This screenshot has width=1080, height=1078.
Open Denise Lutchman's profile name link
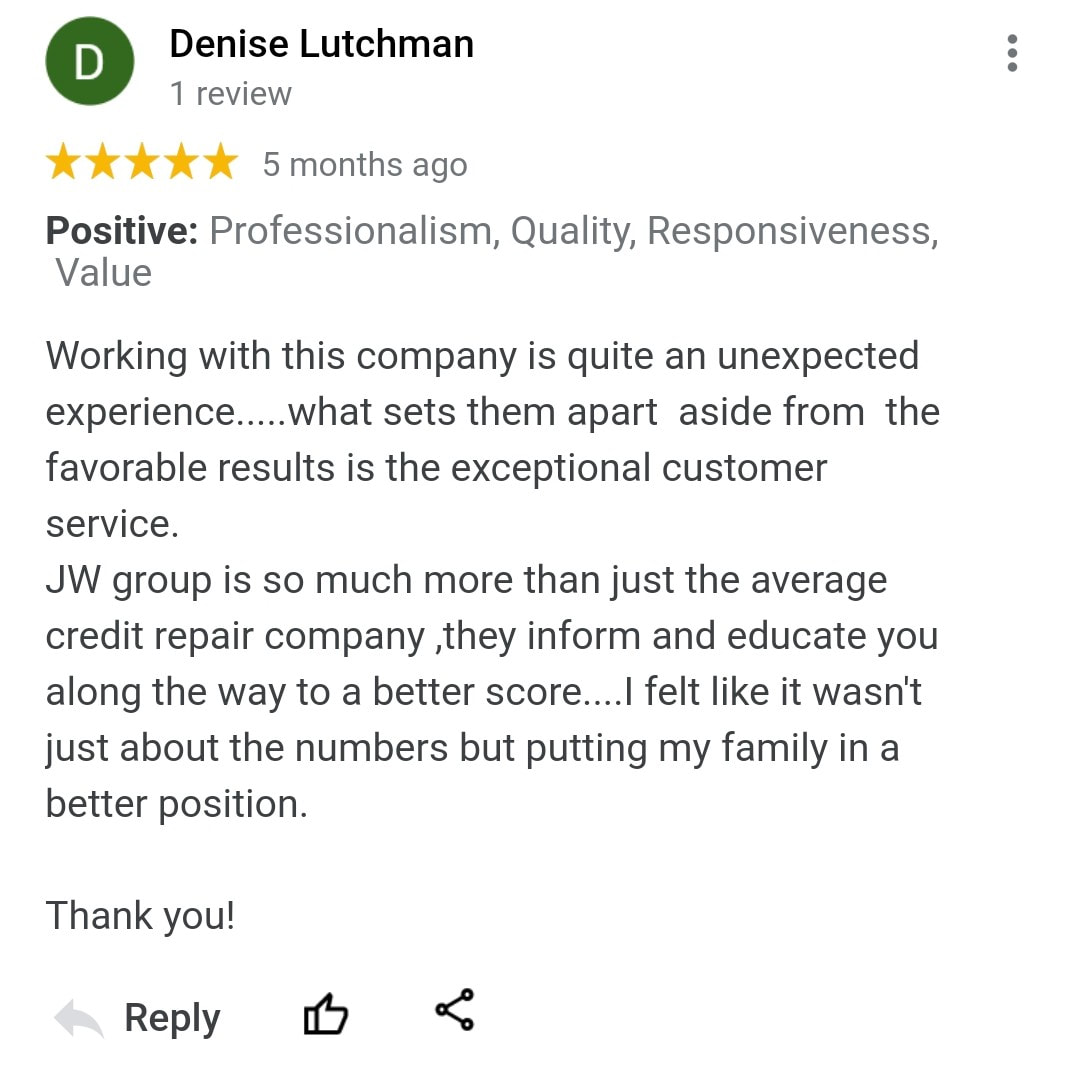coord(322,44)
